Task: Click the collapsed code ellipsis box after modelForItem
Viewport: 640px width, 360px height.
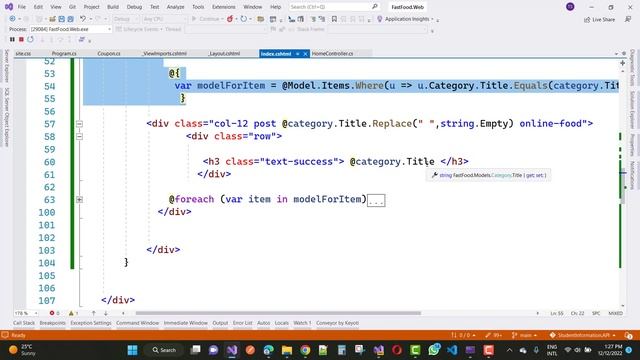Action: [376, 200]
